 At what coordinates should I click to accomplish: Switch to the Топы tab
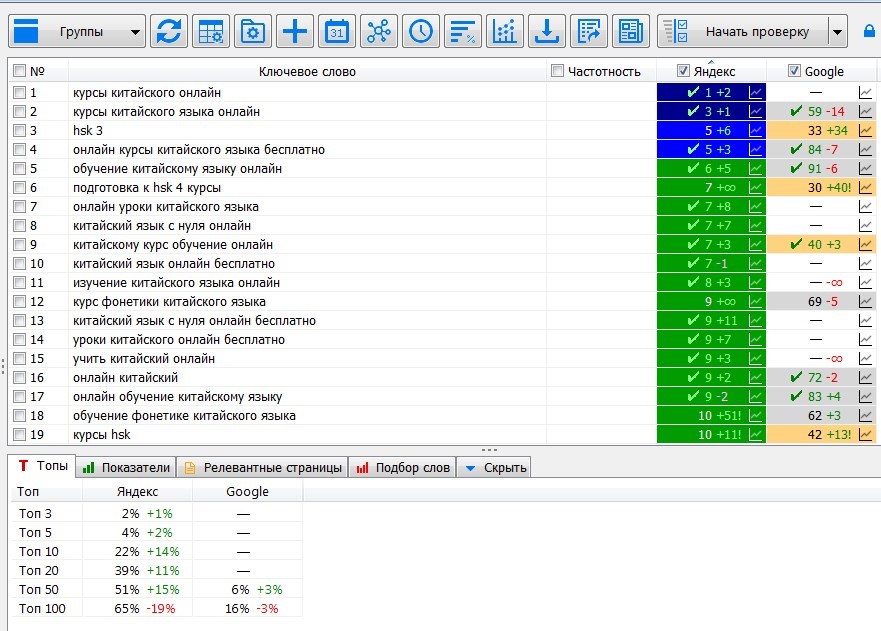[x=43, y=466]
